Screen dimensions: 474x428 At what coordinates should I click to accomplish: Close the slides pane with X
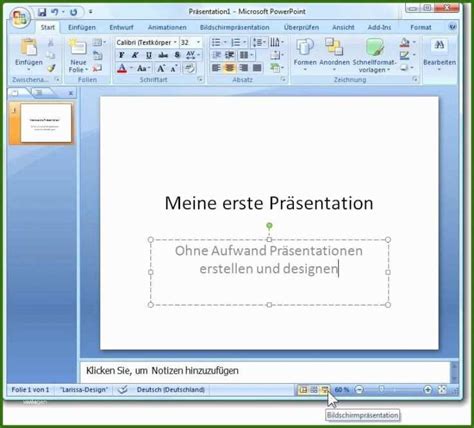(71, 93)
